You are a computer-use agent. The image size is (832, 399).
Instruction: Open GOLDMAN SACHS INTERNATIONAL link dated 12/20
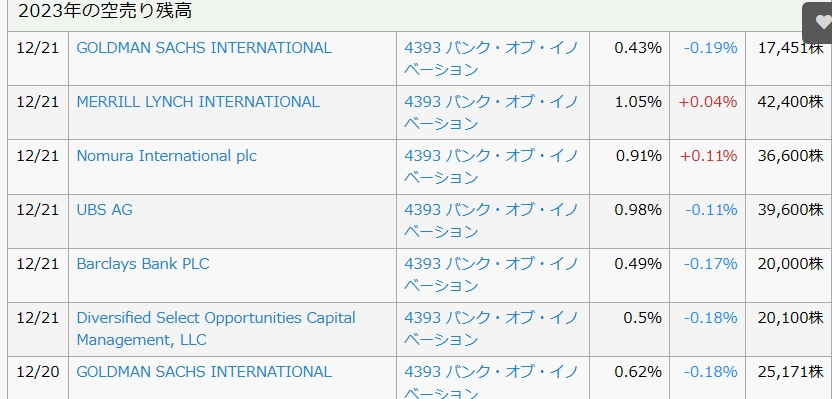tap(204, 371)
